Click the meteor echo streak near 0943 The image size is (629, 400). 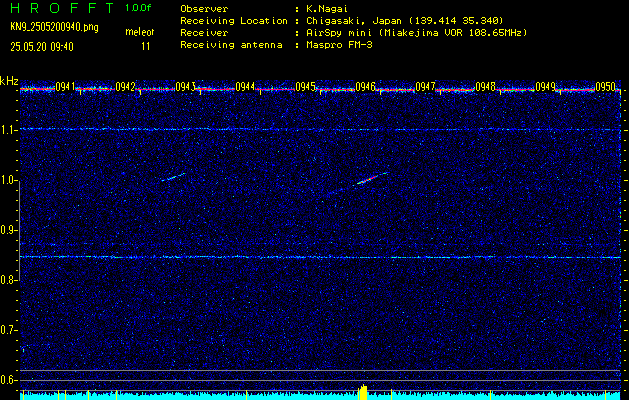point(173,177)
